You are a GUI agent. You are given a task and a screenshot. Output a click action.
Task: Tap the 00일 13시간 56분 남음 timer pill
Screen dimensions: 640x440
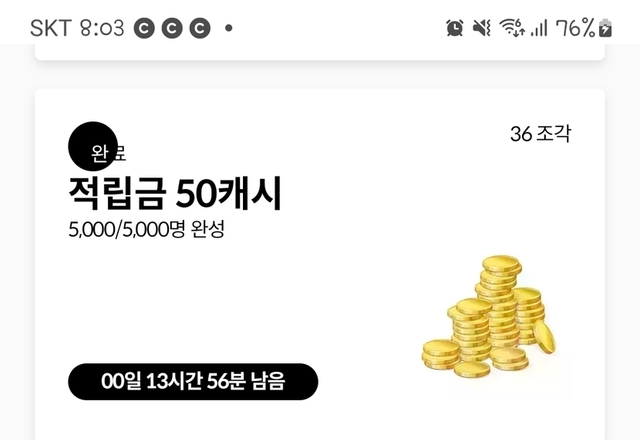point(193,382)
